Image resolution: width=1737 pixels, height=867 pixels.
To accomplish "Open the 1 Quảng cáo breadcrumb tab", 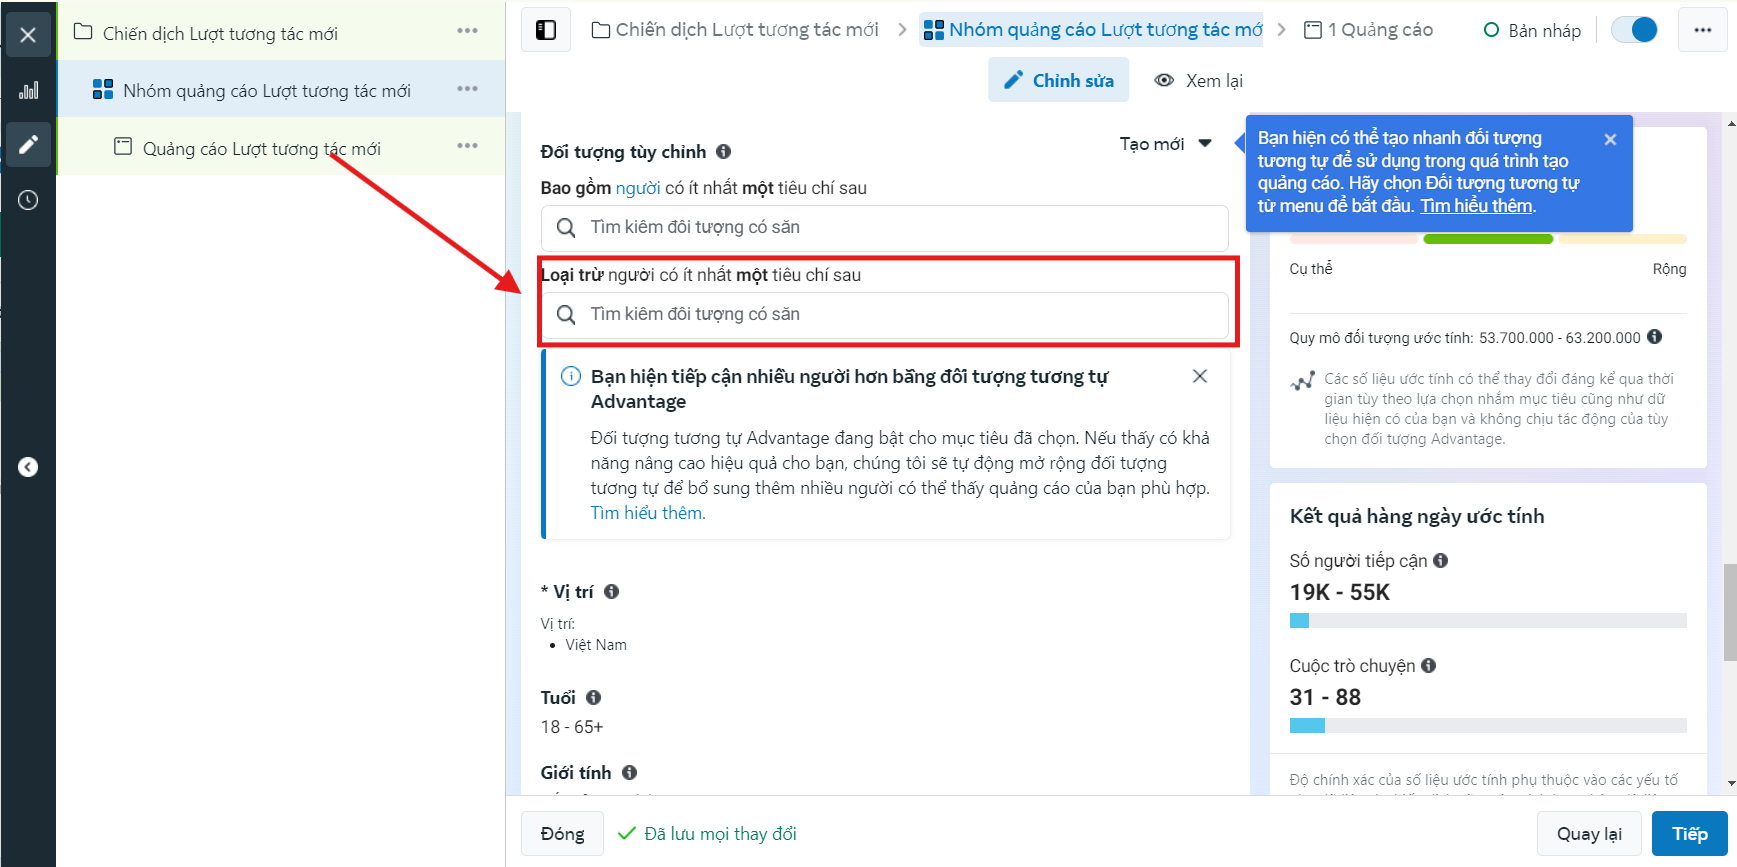I will pos(1369,30).
